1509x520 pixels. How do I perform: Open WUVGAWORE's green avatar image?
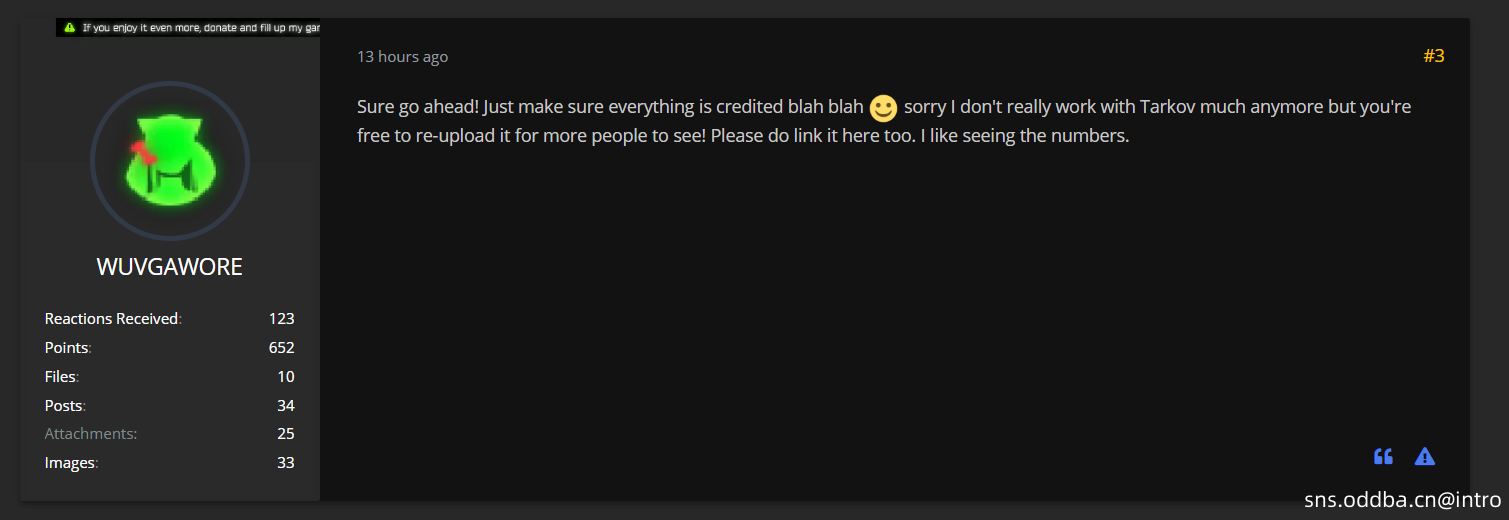click(170, 161)
